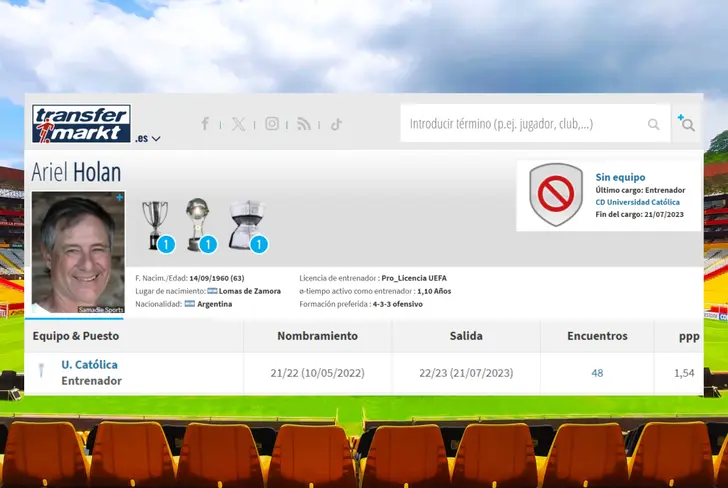
Task: Click the '1,10 Años' value
Action: click(434, 291)
